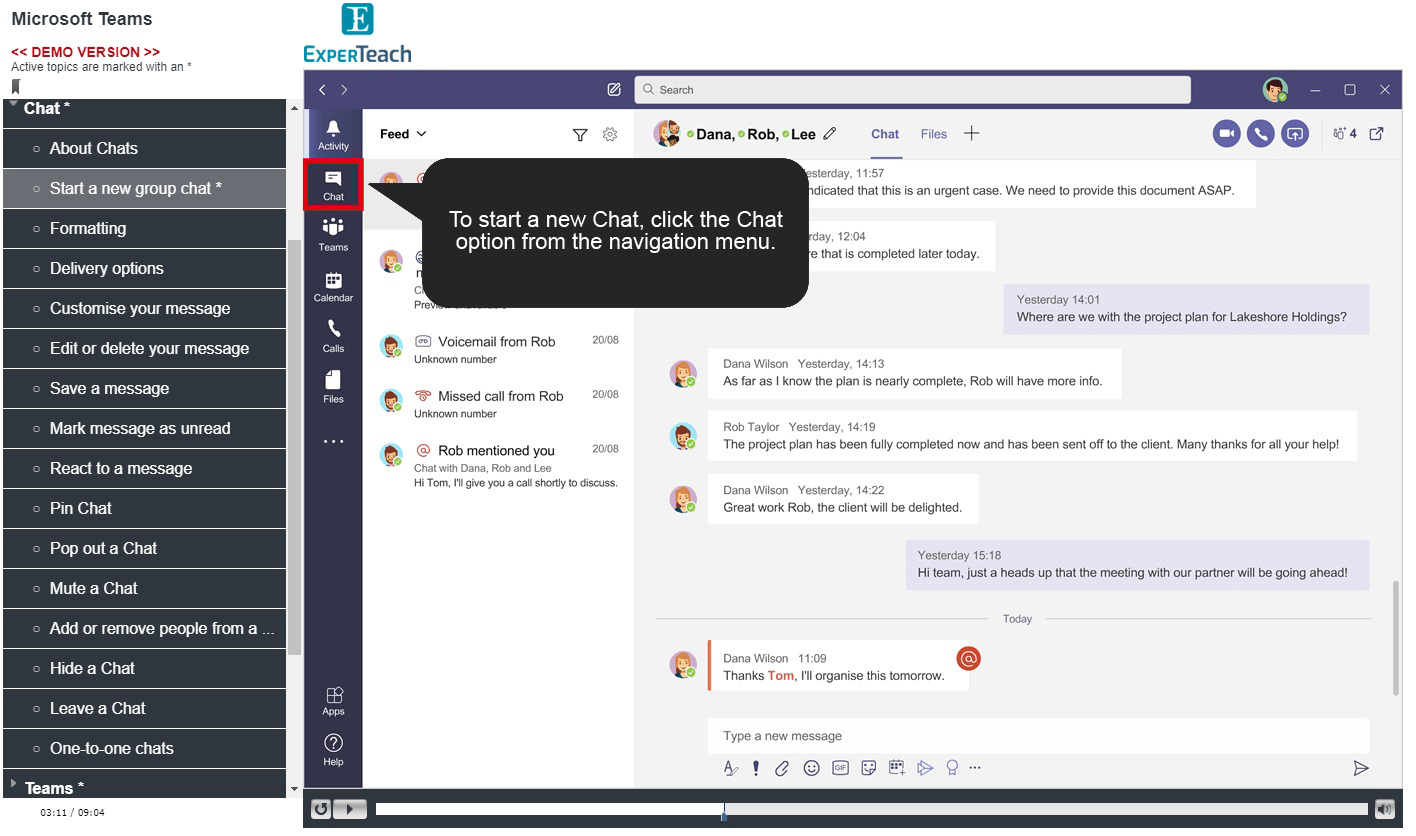The image size is (1416, 836).
Task: Open feed settings gear
Action: point(610,135)
